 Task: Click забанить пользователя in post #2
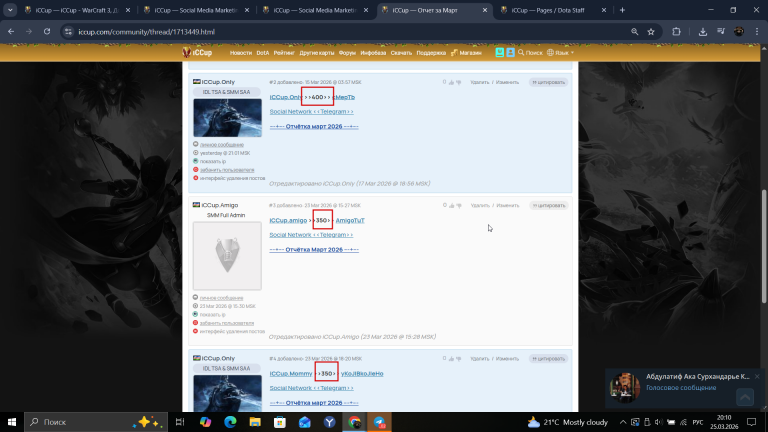pyautogui.click(x=227, y=169)
